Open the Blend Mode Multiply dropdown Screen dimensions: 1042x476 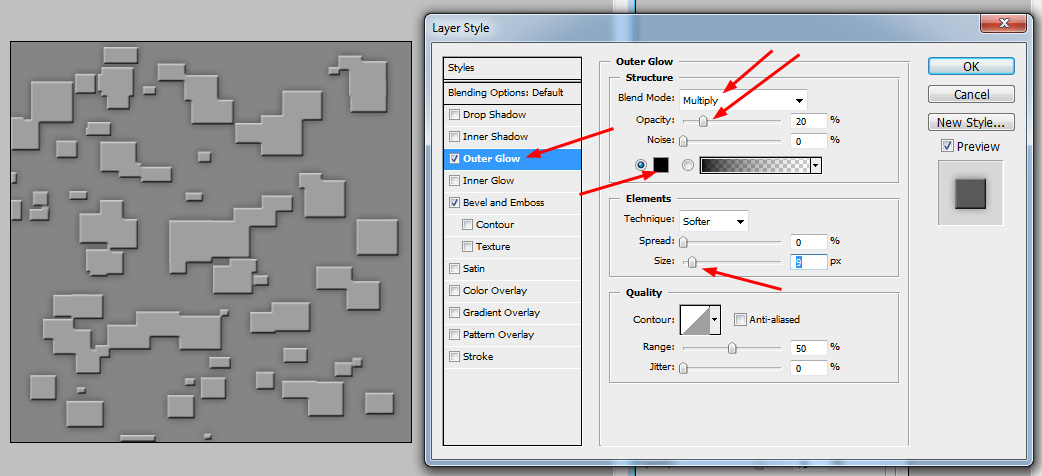coord(743,100)
